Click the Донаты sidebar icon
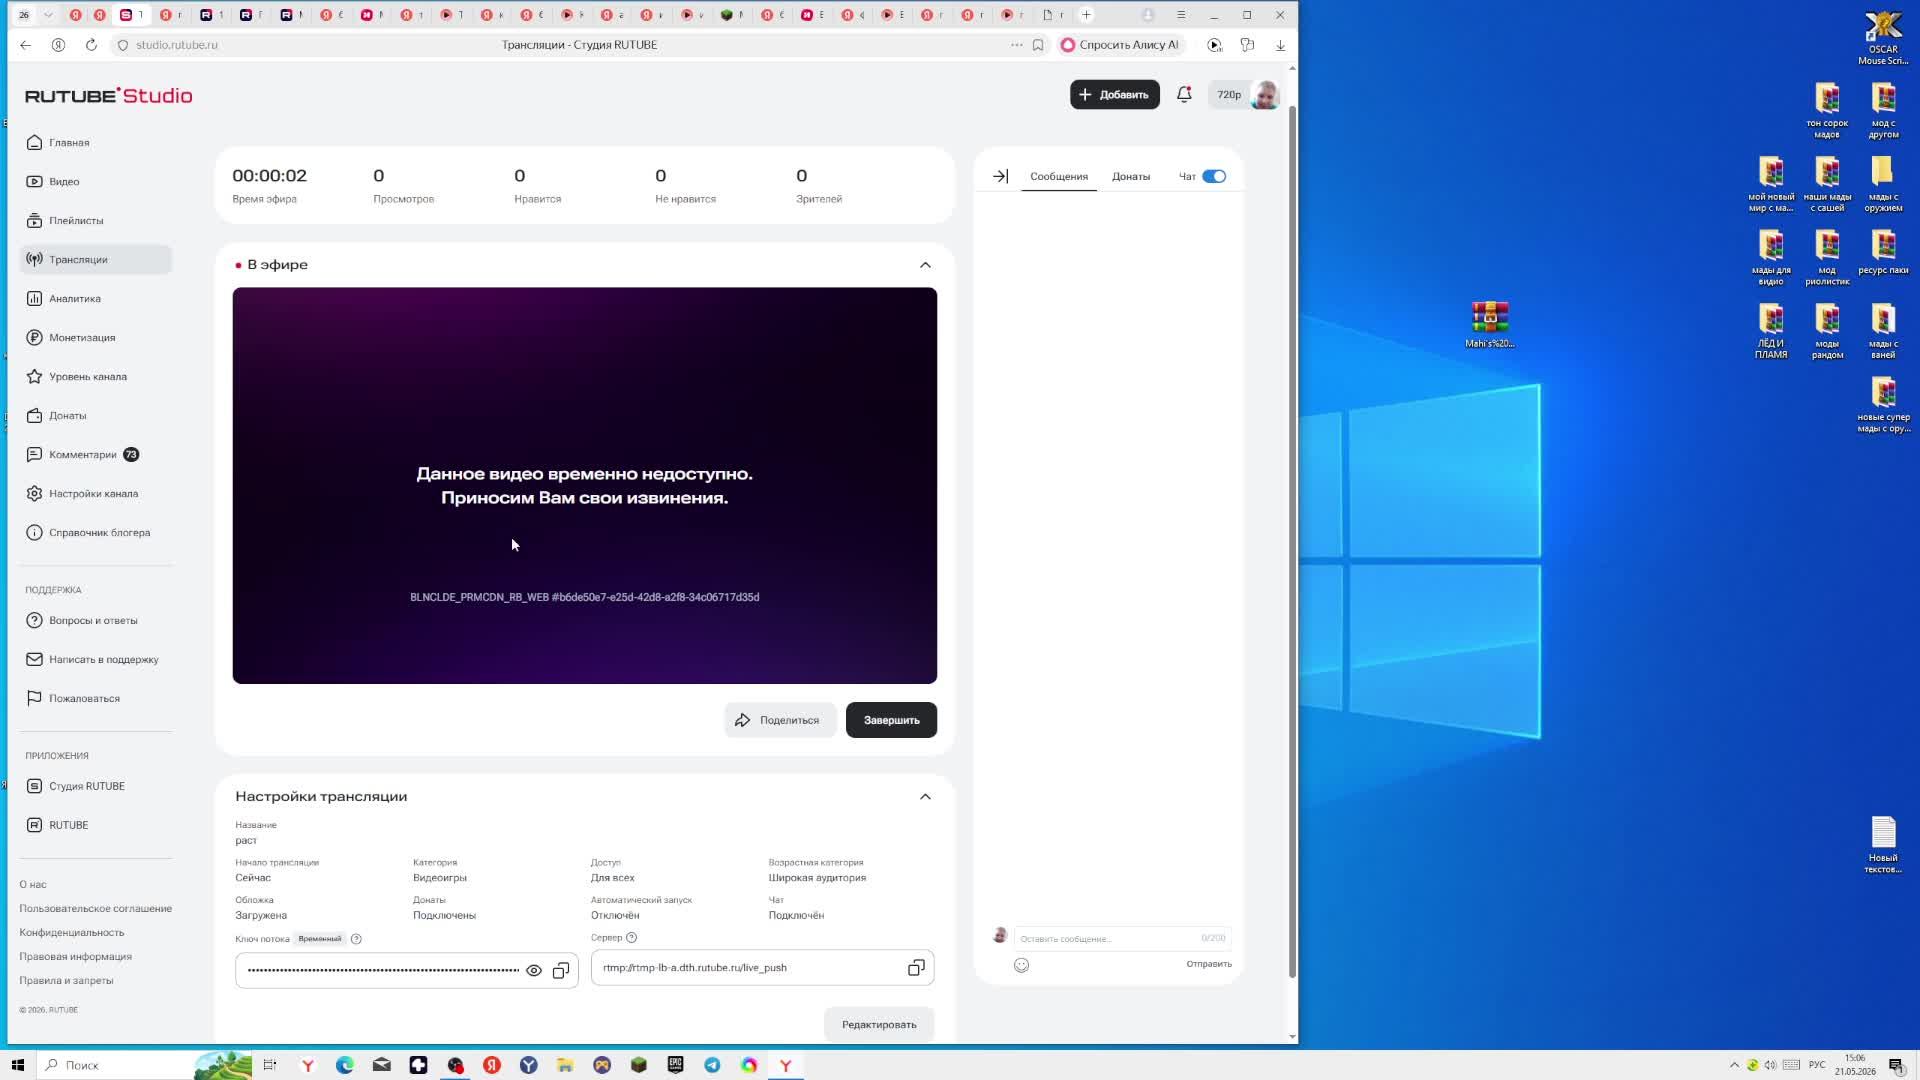The width and height of the screenshot is (1920, 1080). coord(35,416)
